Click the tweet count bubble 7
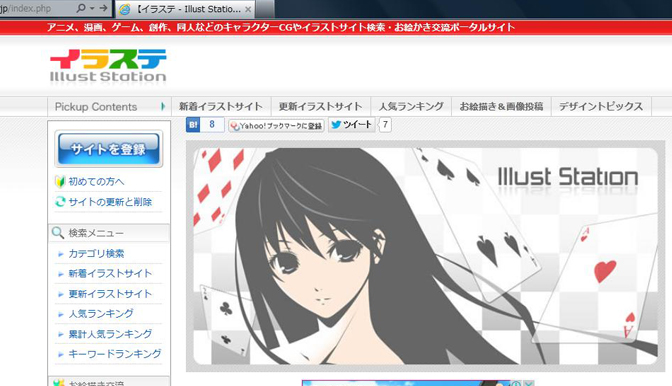 [385, 125]
